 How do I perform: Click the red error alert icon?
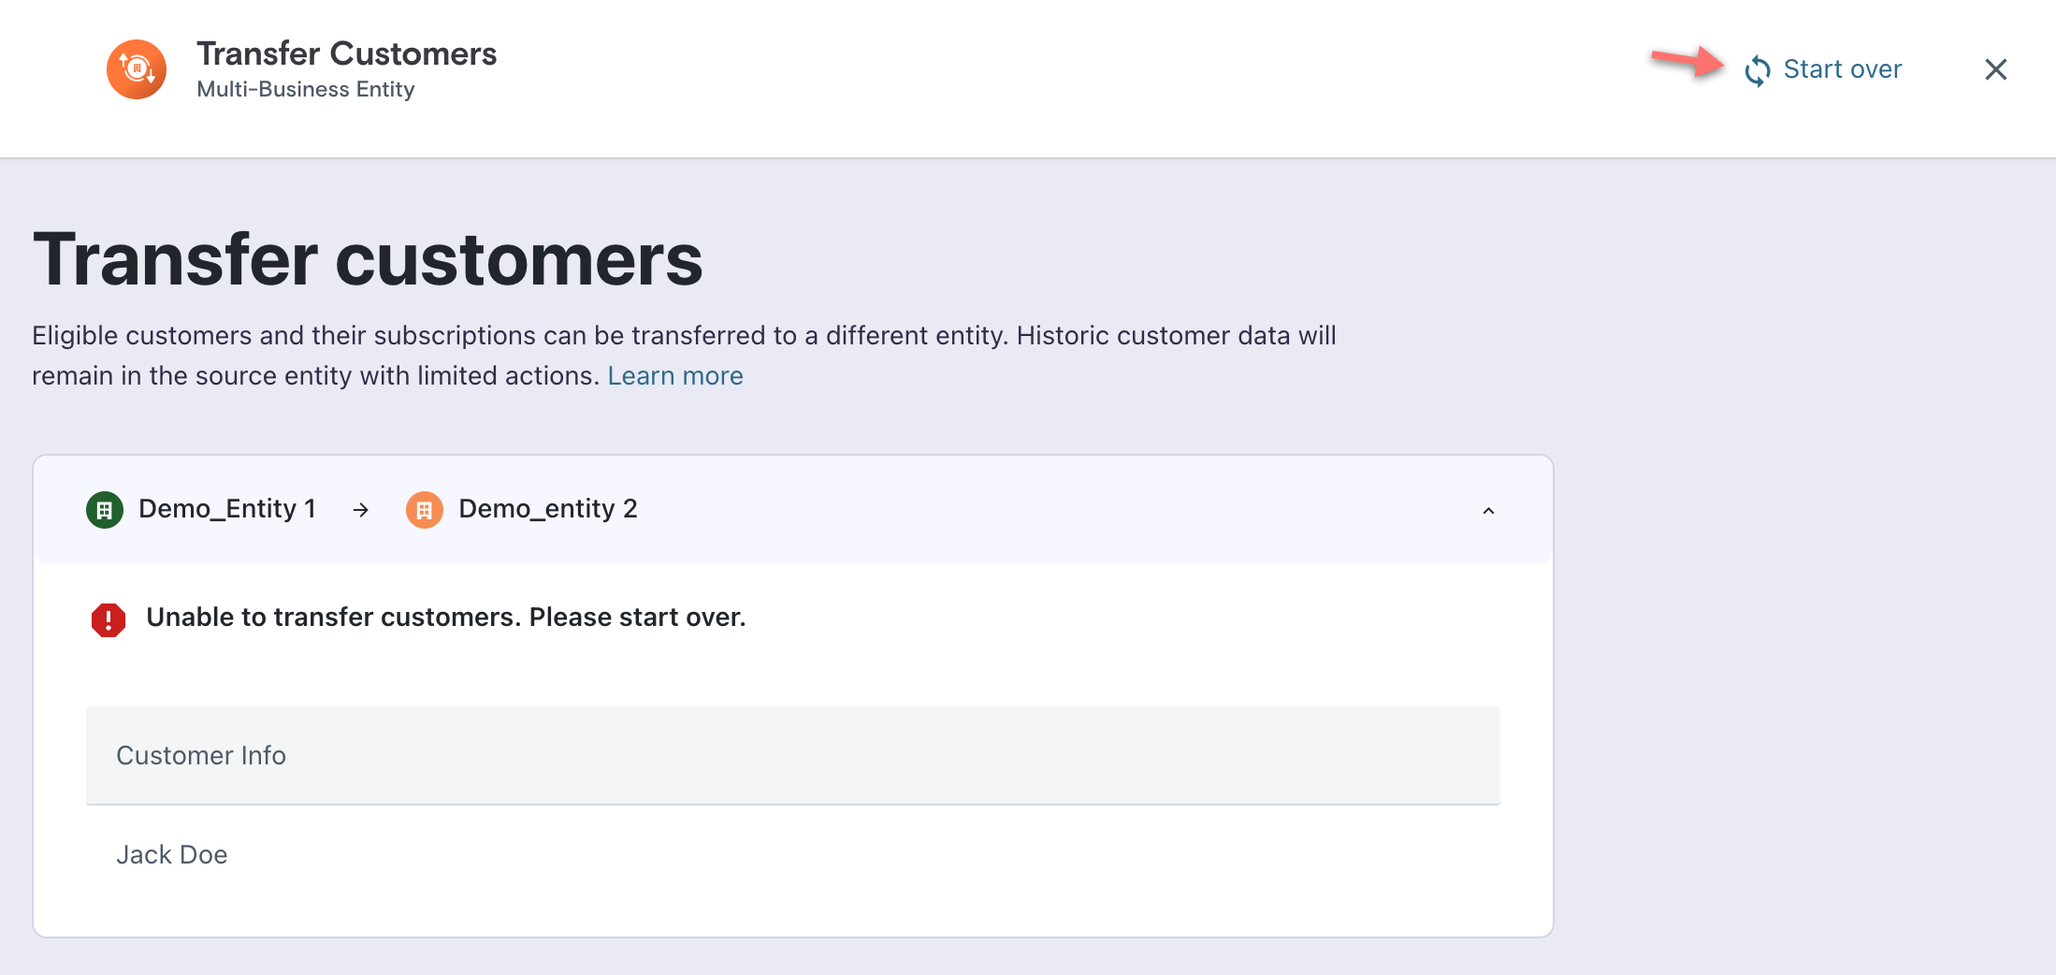coord(108,619)
